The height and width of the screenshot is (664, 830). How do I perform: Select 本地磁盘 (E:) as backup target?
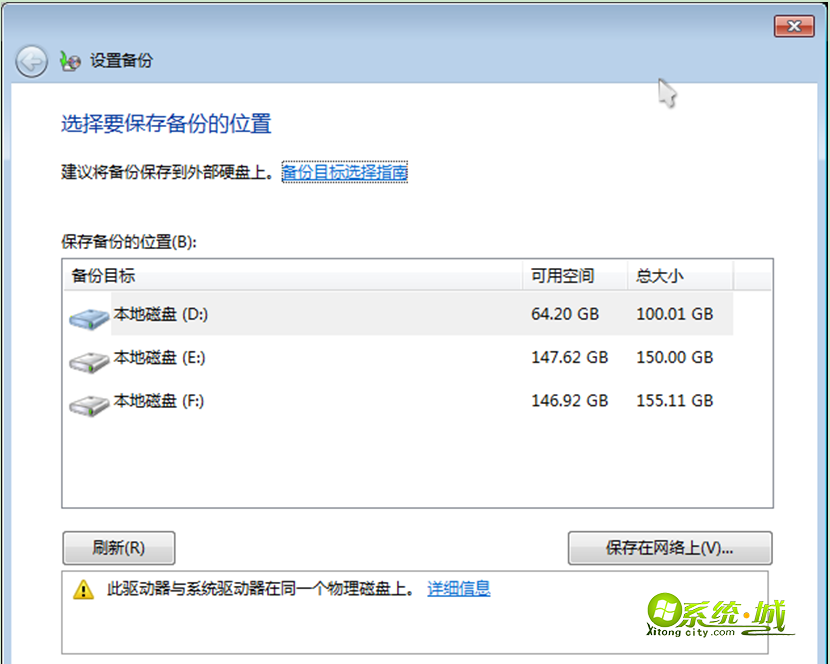coord(160,357)
